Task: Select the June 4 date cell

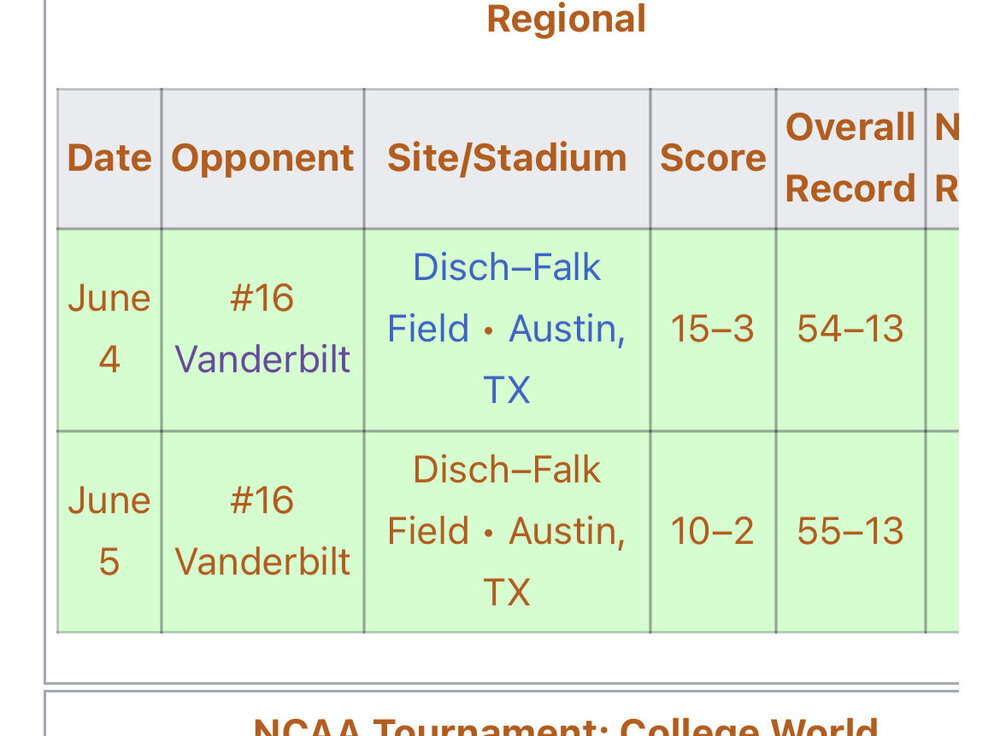Action: click(x=109, y=329)
